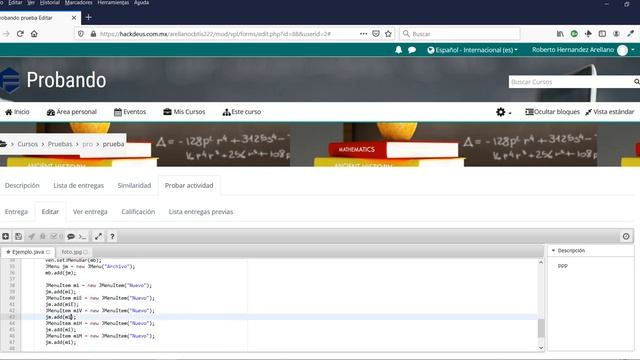Go to Área personal
This screenshot has width=640, height=360.
[72, 112]
